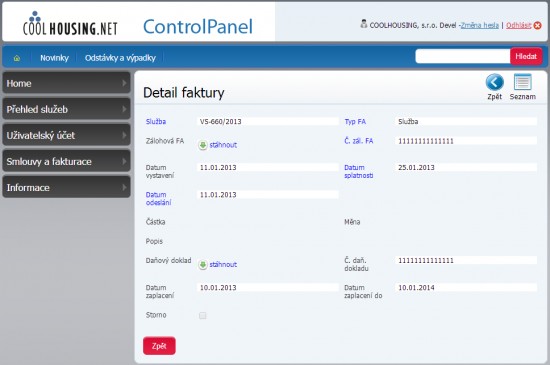This screenshot has height=365, width=550.
Task: Expand the Smlouvy a fakturace arrow
Action: (124, 161)
